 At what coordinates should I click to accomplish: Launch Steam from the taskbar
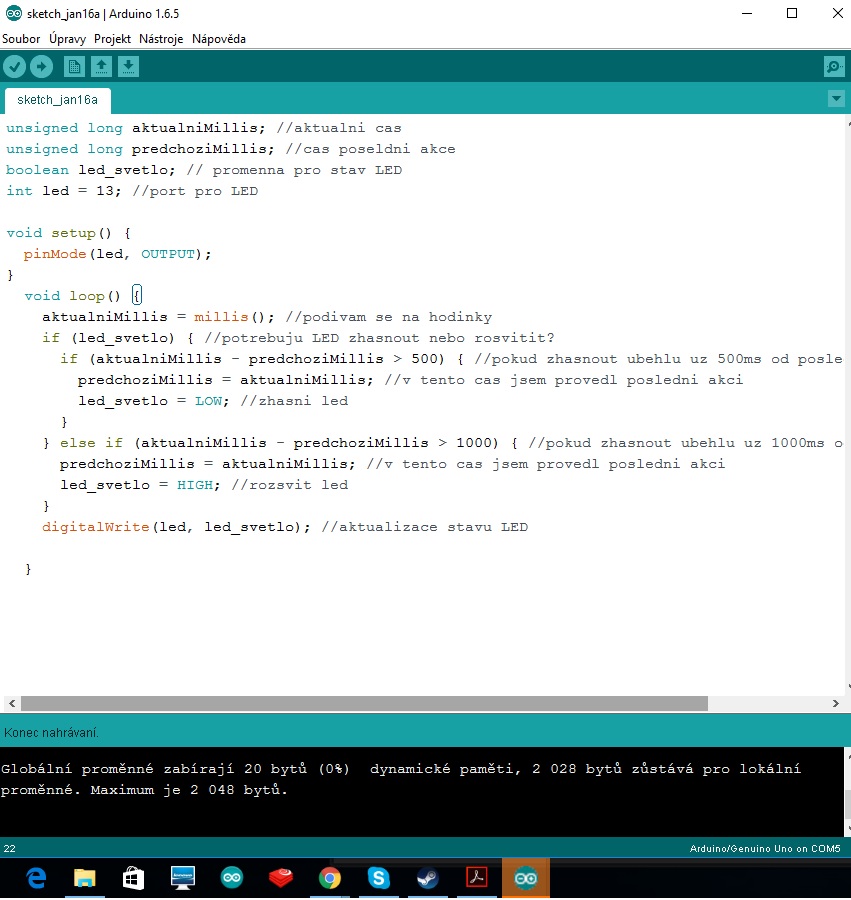tap(428, 878)
